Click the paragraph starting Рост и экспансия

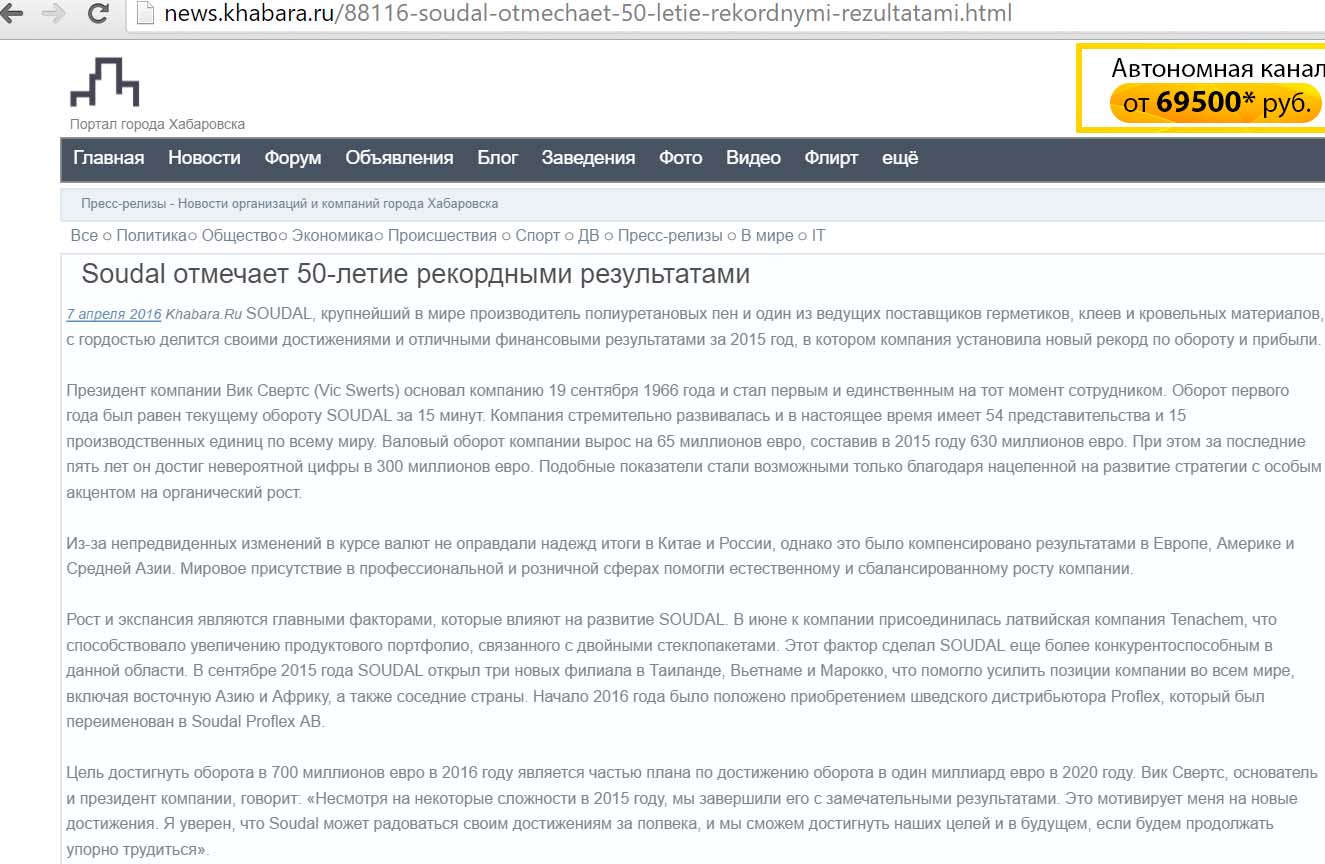(681, 670)
